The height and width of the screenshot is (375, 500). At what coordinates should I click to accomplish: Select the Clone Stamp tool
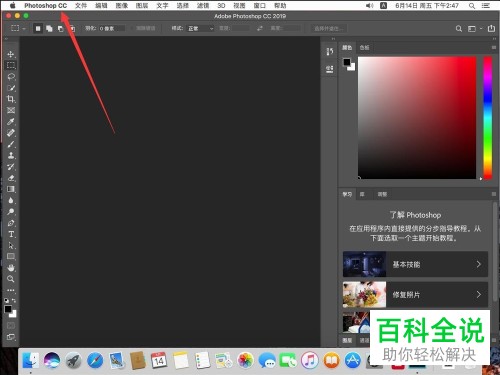coord(11,155)
